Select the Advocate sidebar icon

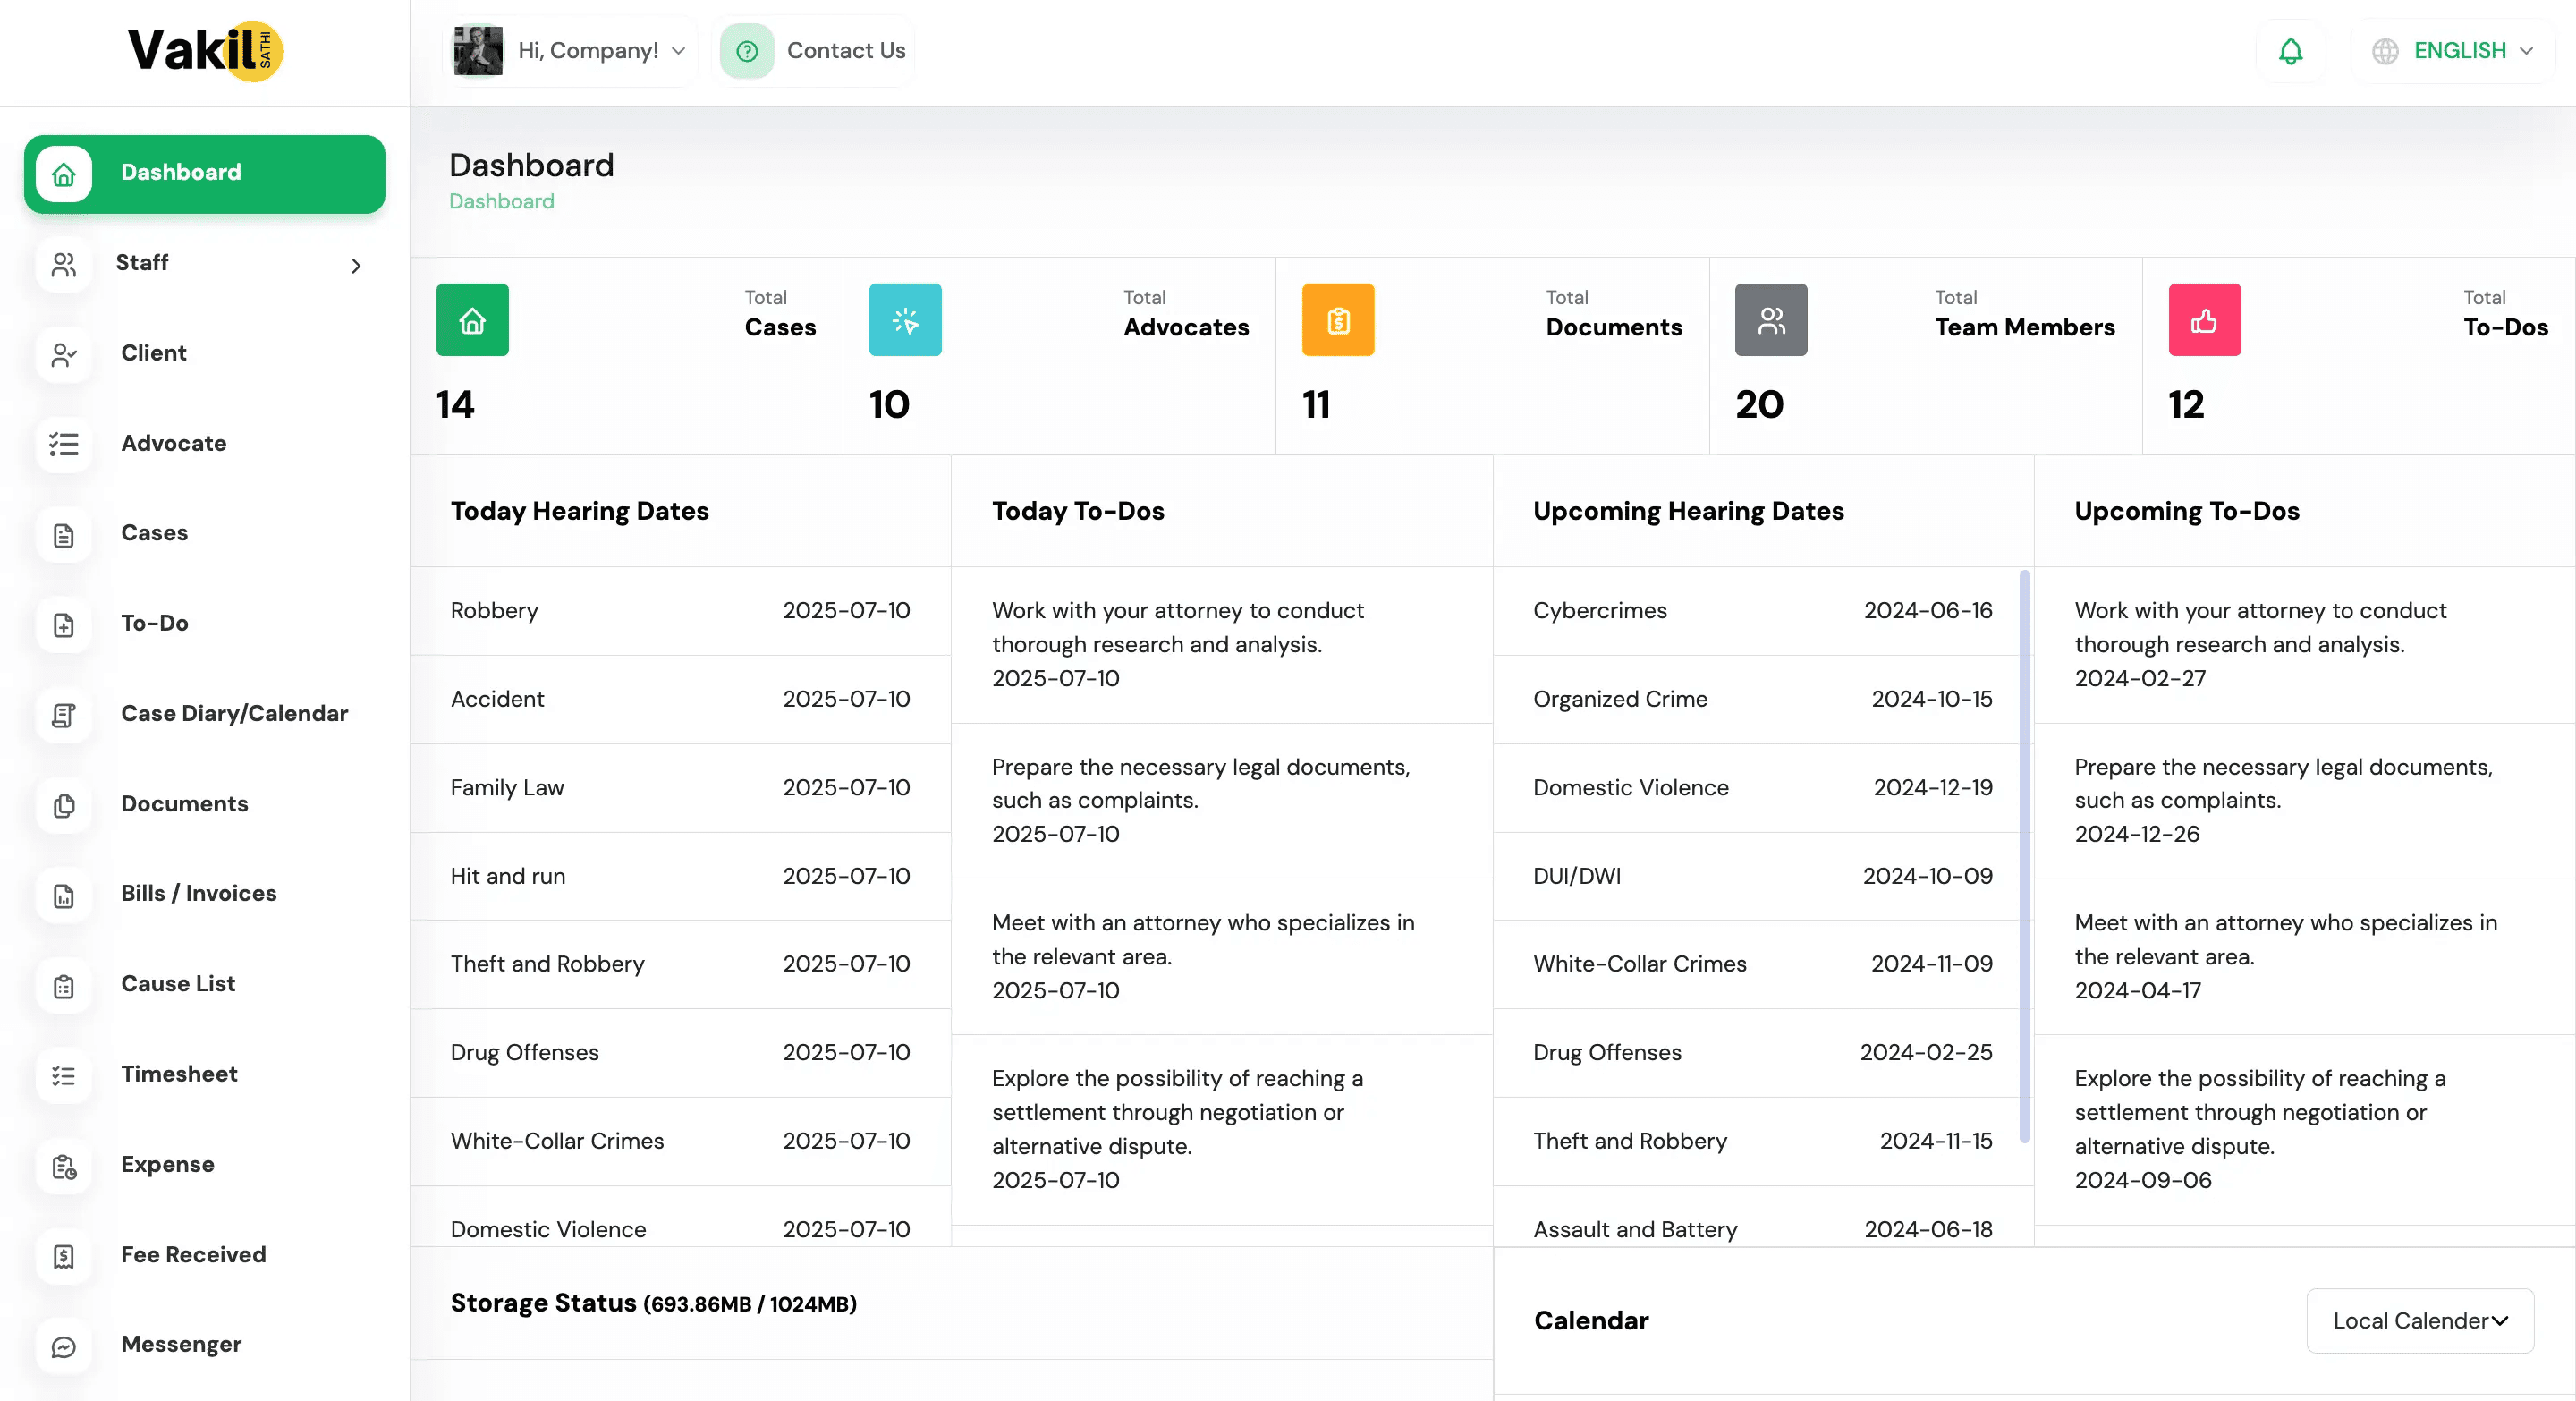click(64, 444)
